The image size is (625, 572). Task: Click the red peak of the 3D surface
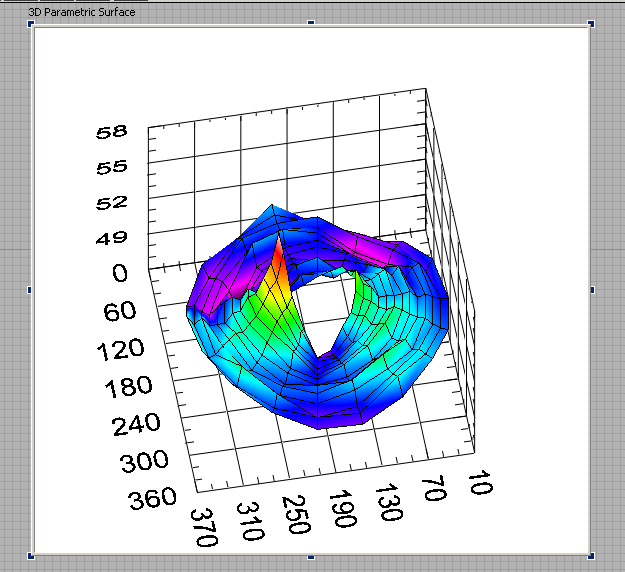(x=279, y=255)
